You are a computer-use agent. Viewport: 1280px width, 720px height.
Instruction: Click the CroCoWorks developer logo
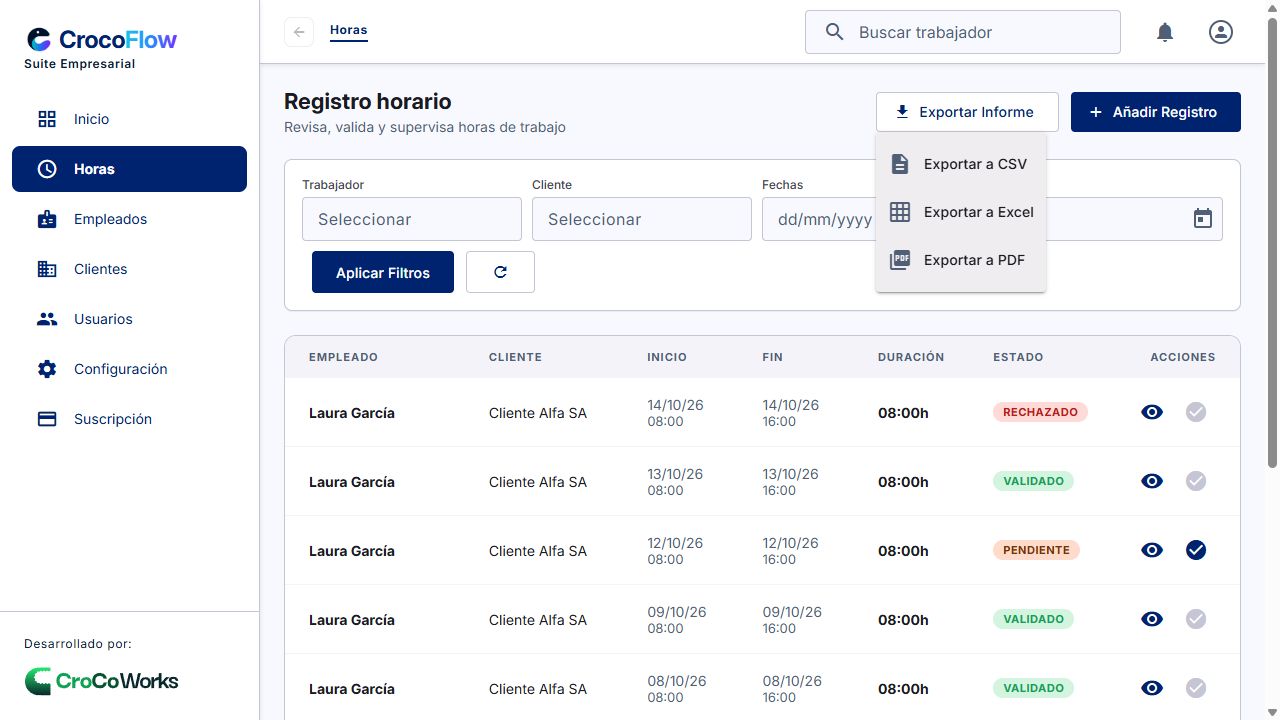(102, 681)
